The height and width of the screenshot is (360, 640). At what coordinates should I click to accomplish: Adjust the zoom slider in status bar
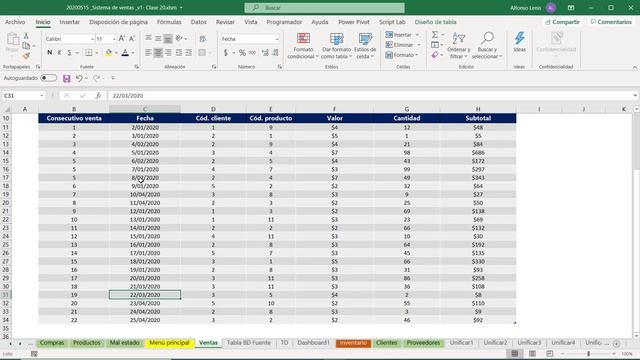click(589, 354)
